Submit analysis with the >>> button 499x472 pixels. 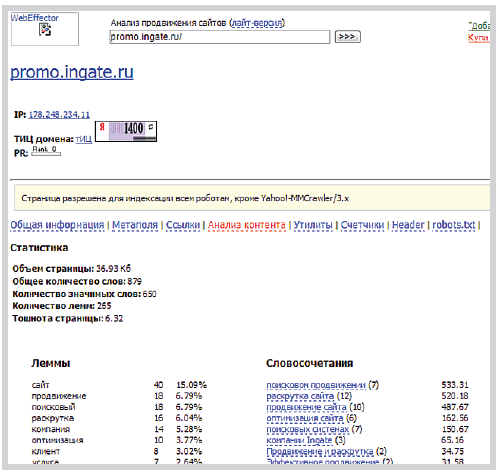pyautogui.click(x=347, y=37)
